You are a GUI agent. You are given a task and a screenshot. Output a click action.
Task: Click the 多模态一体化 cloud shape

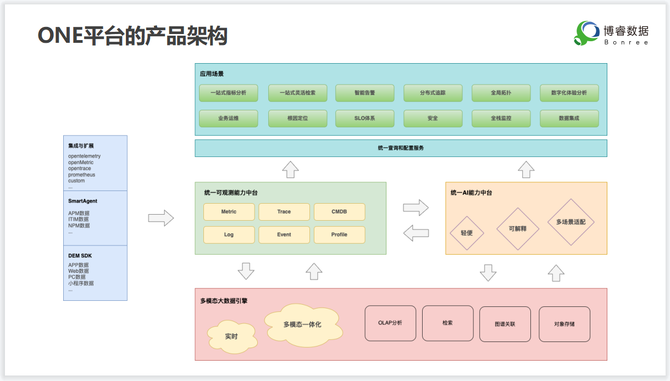(303, 325)
